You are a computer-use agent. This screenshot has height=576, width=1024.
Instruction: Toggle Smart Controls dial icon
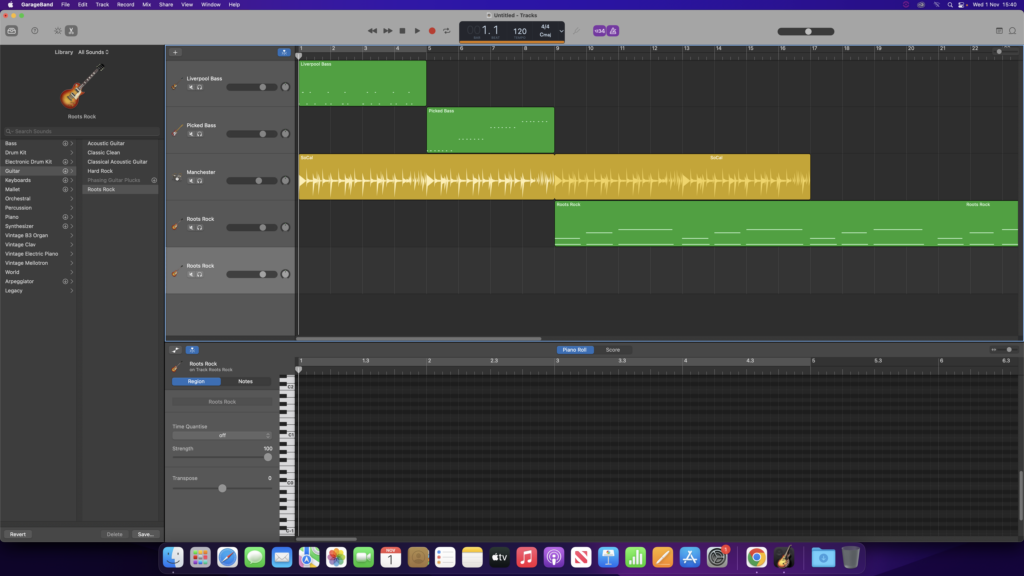[x=57, y=31]
